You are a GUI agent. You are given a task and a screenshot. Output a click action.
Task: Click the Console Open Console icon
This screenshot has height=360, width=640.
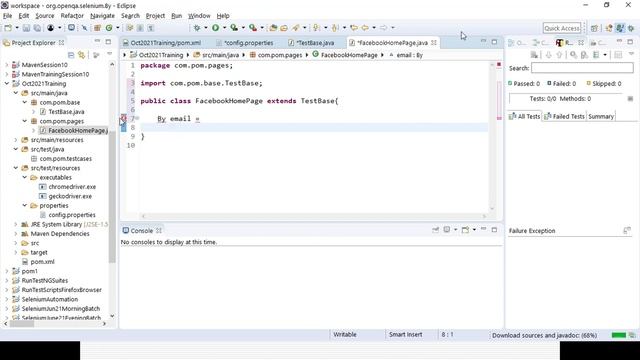tap(465, 230)
